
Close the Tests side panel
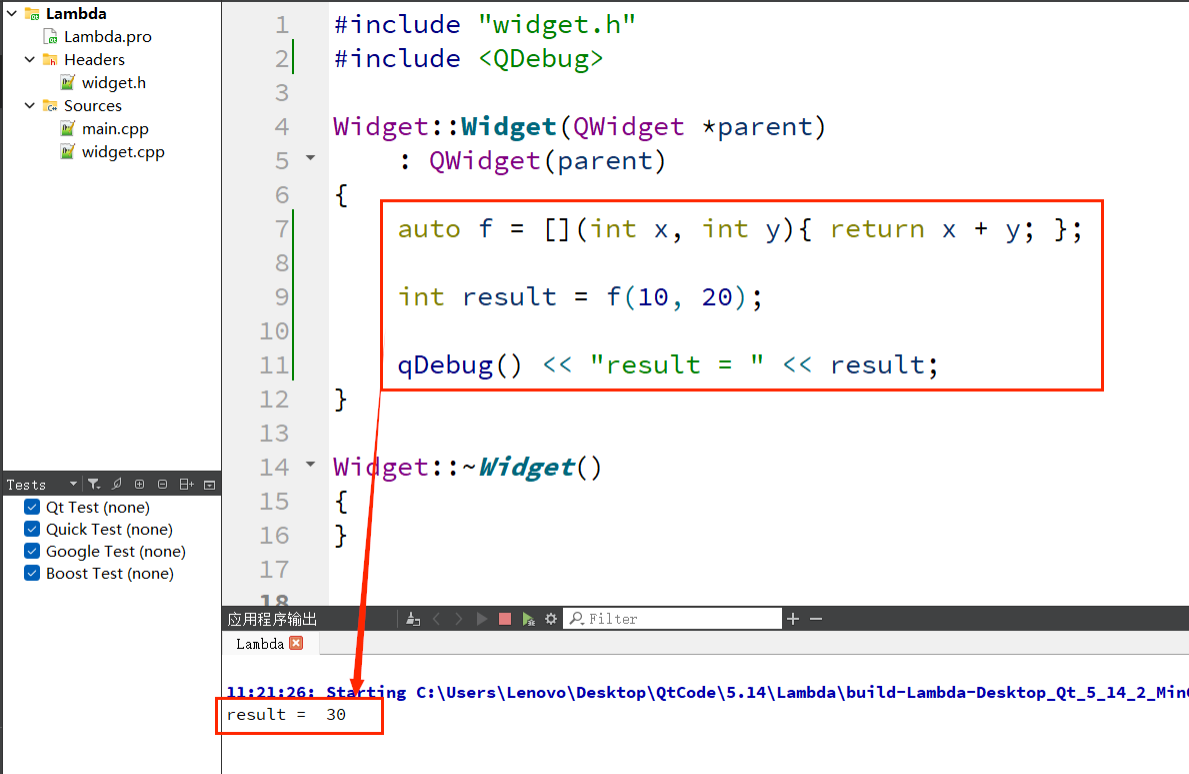pyautogui.click(x=210, y=484)
